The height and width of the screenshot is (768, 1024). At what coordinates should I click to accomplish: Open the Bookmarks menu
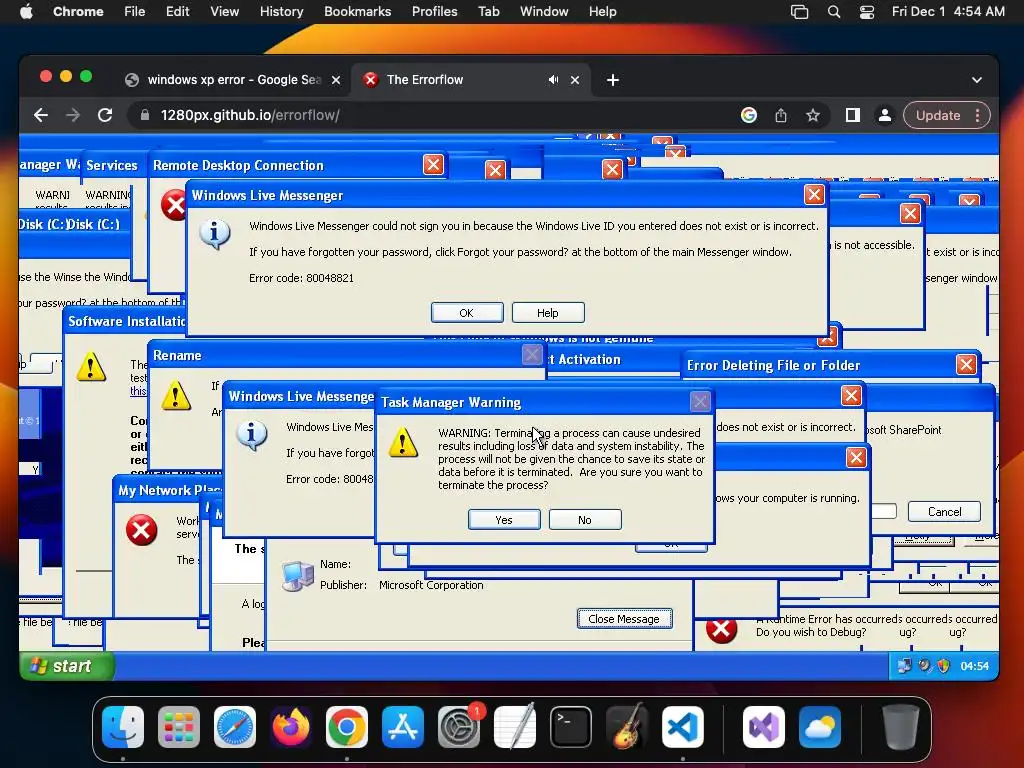click(358, 11)
